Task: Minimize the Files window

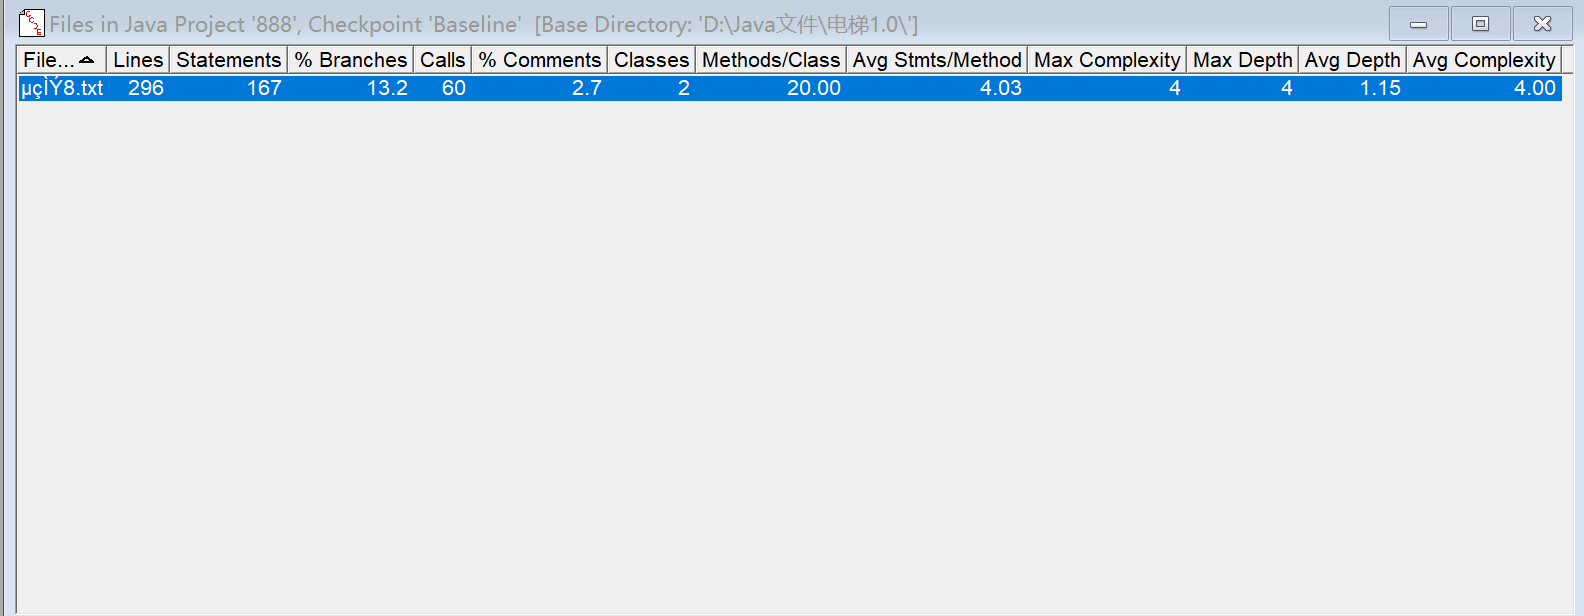Action: point(1418,24)
